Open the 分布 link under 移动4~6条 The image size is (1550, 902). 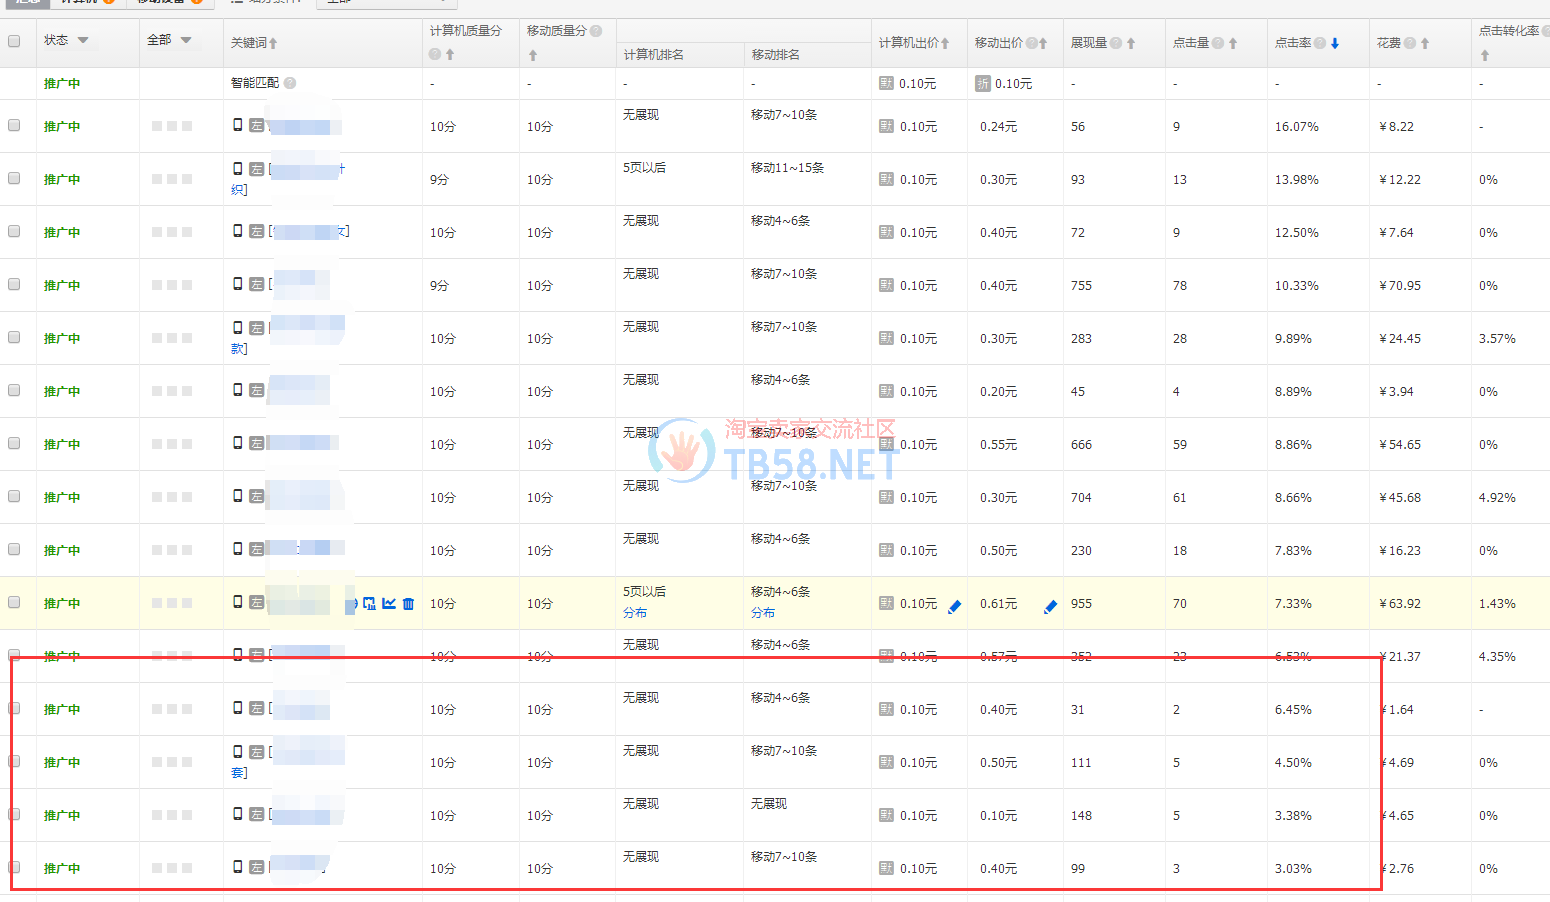coord(763,613)
